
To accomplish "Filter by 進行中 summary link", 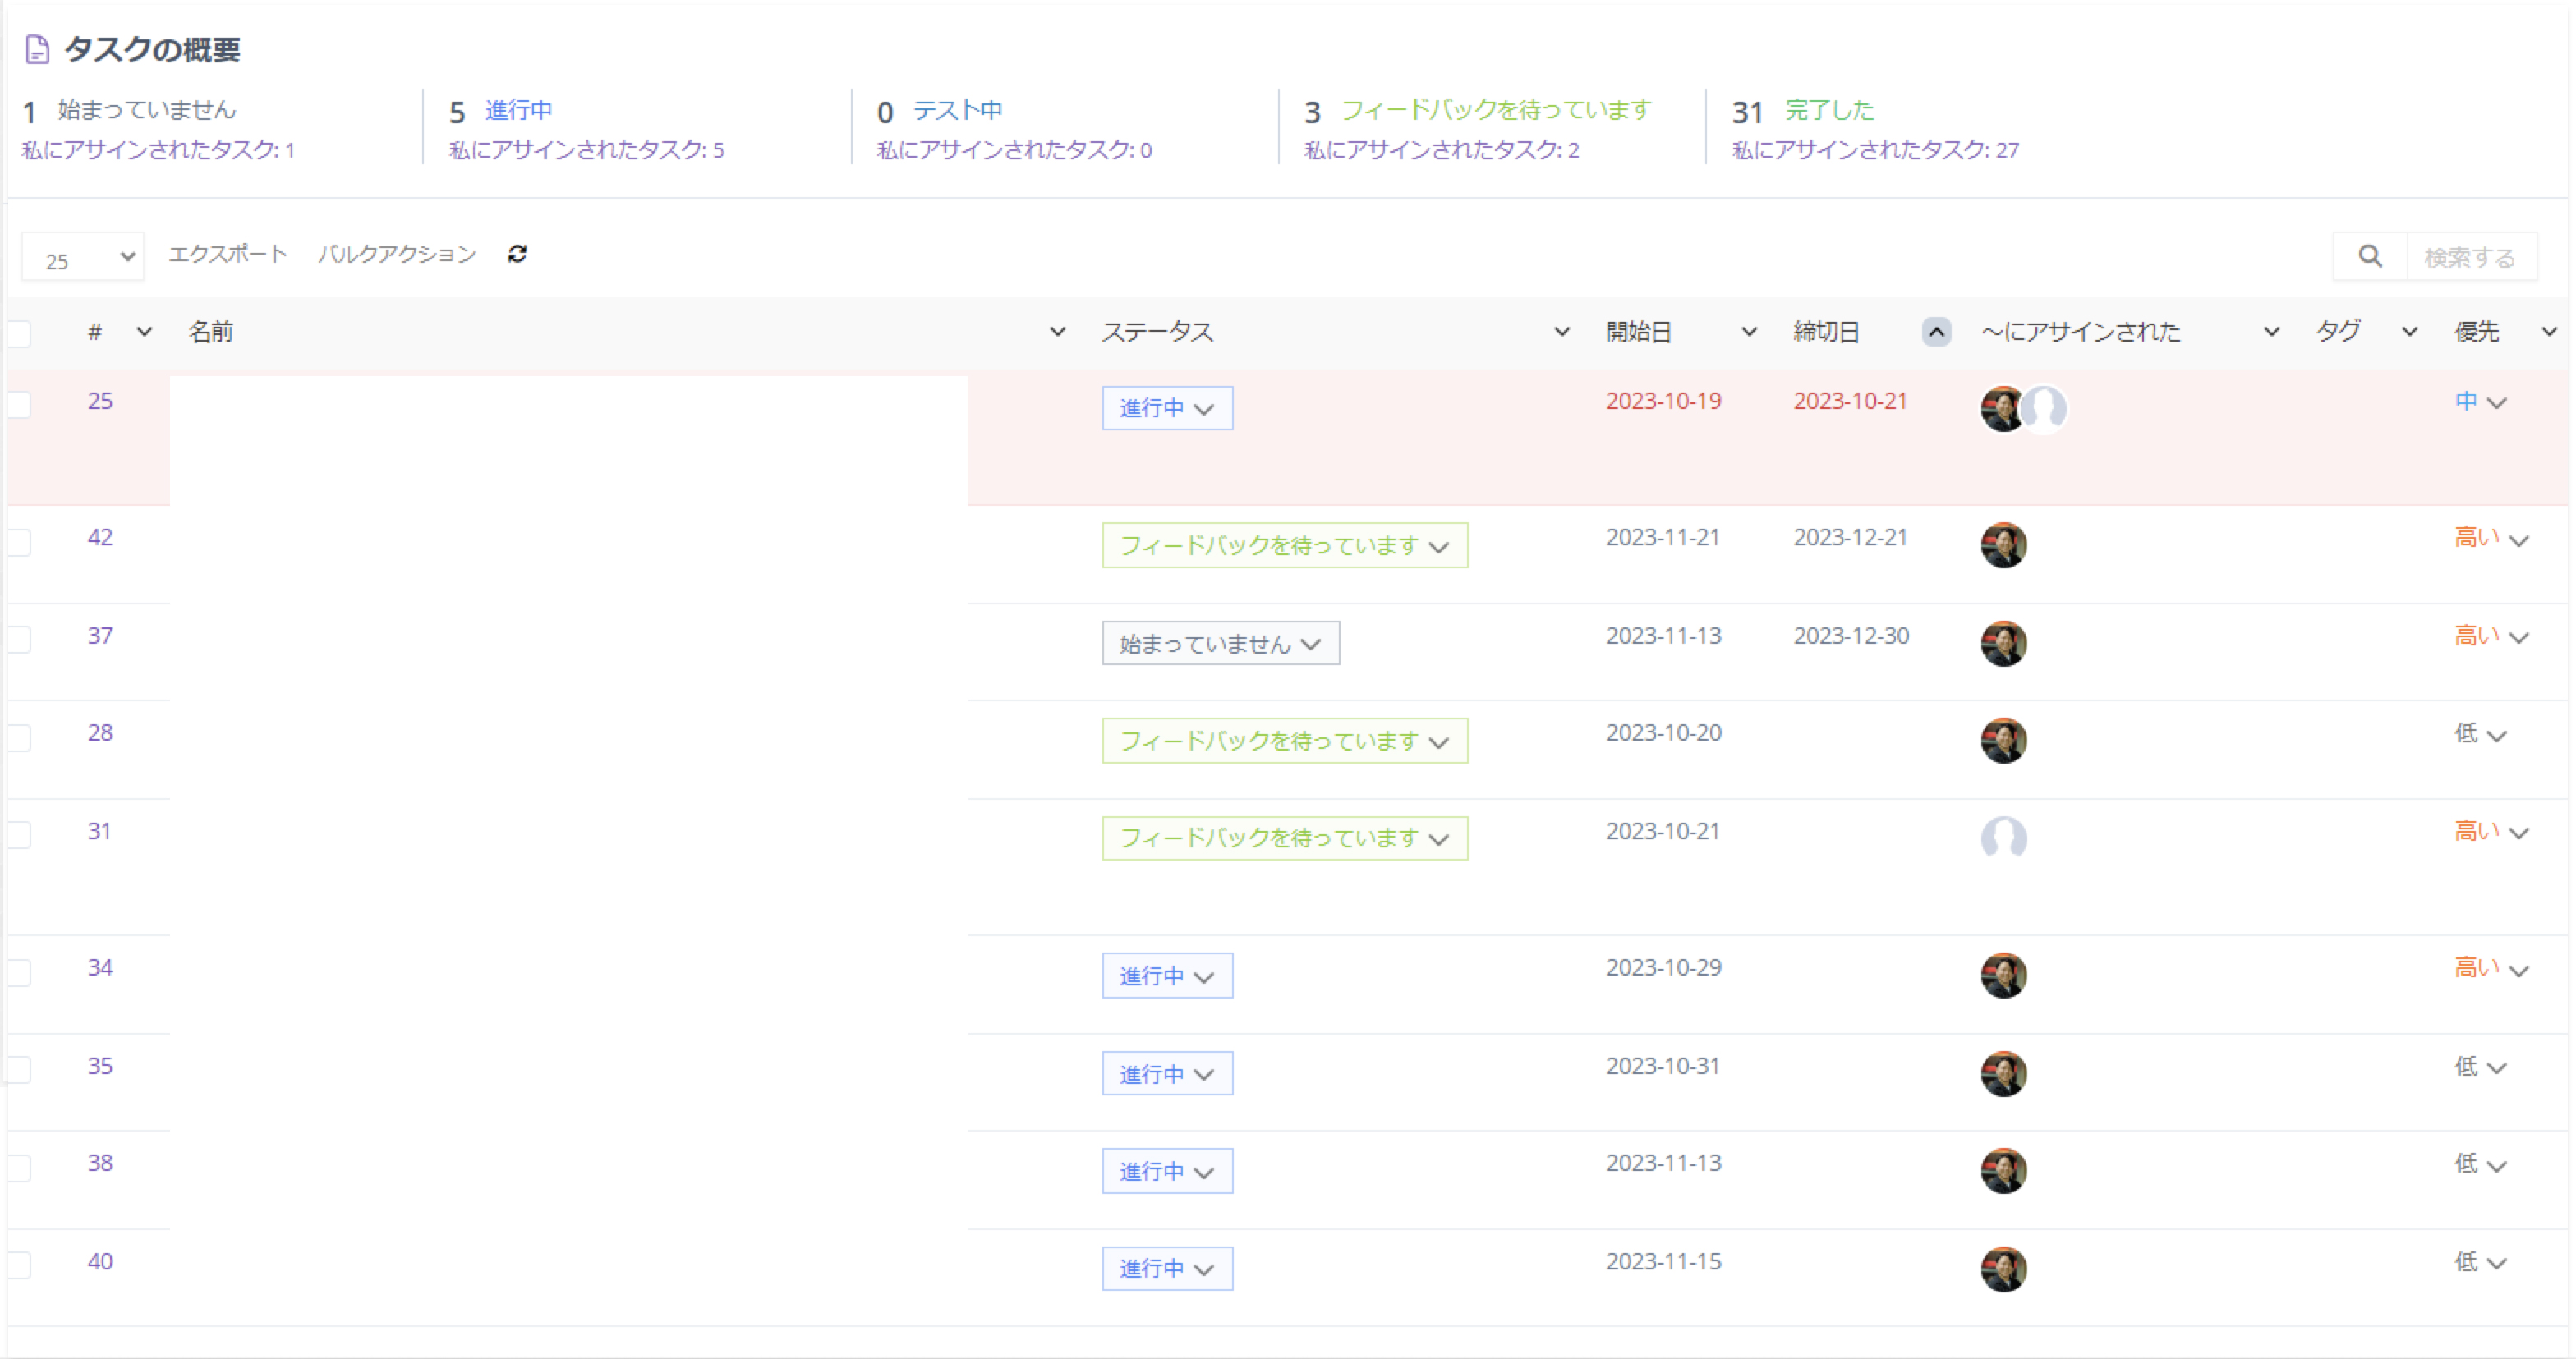I will coord(518,110).
